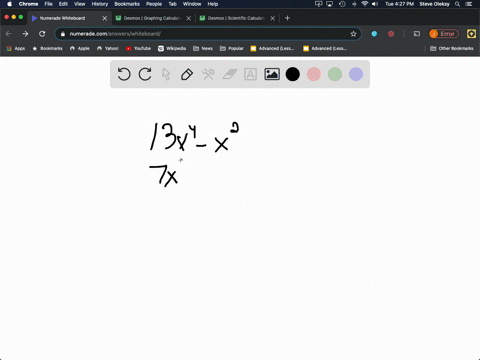Click the numerade.com address bar
Image resolution: width=480 pixels, height=360 pixels.
pos(208,34)
